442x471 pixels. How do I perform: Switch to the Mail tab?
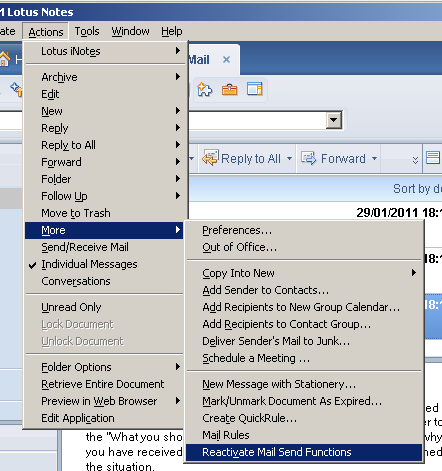199,60
